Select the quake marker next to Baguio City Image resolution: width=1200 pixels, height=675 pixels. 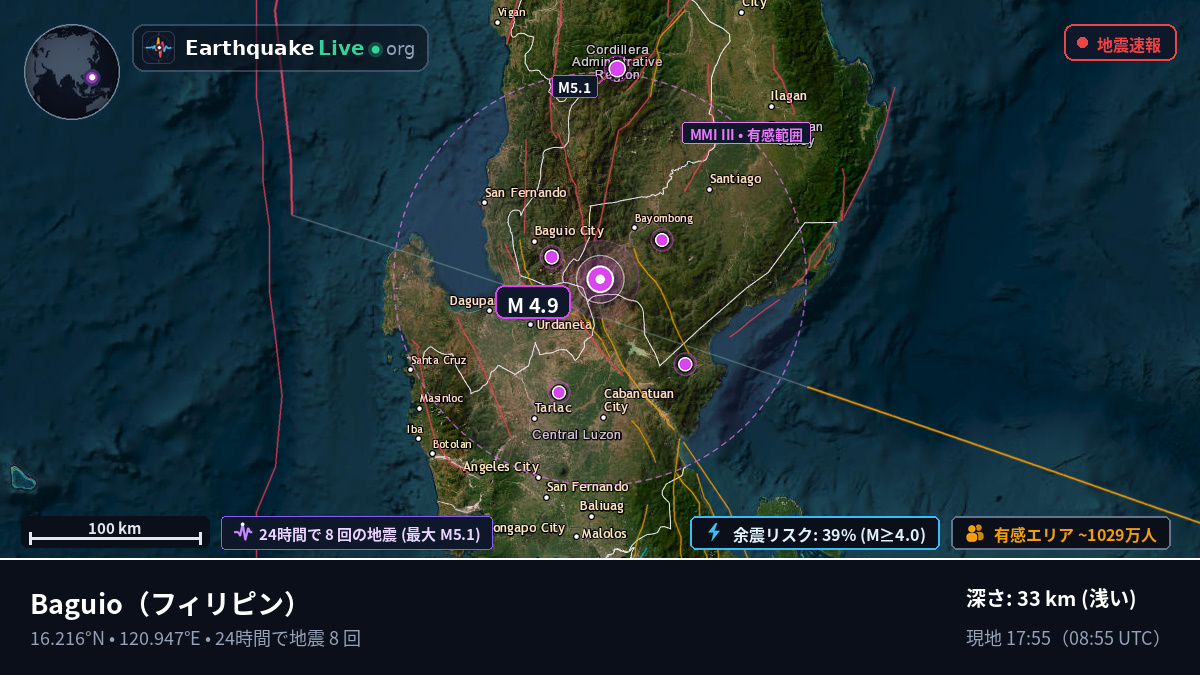click(551, 257)
